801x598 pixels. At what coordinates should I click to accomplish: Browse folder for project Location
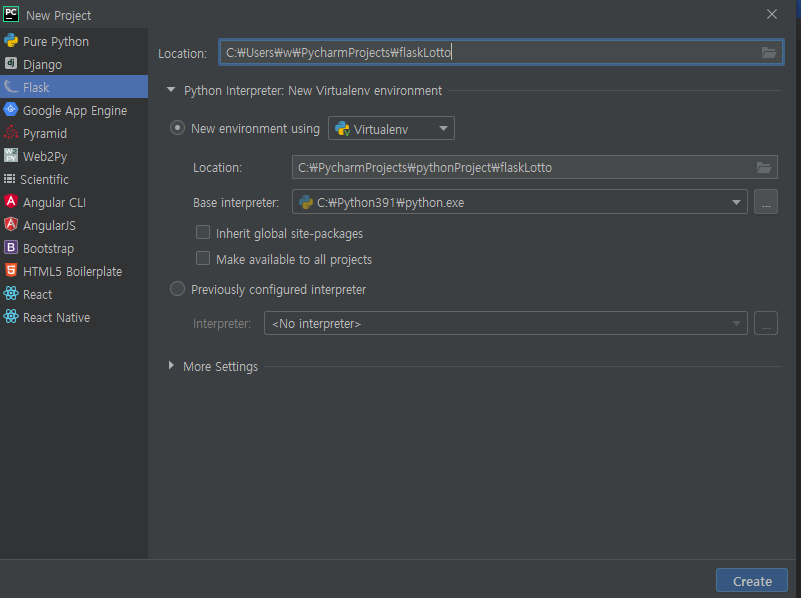tap(769, 52)
